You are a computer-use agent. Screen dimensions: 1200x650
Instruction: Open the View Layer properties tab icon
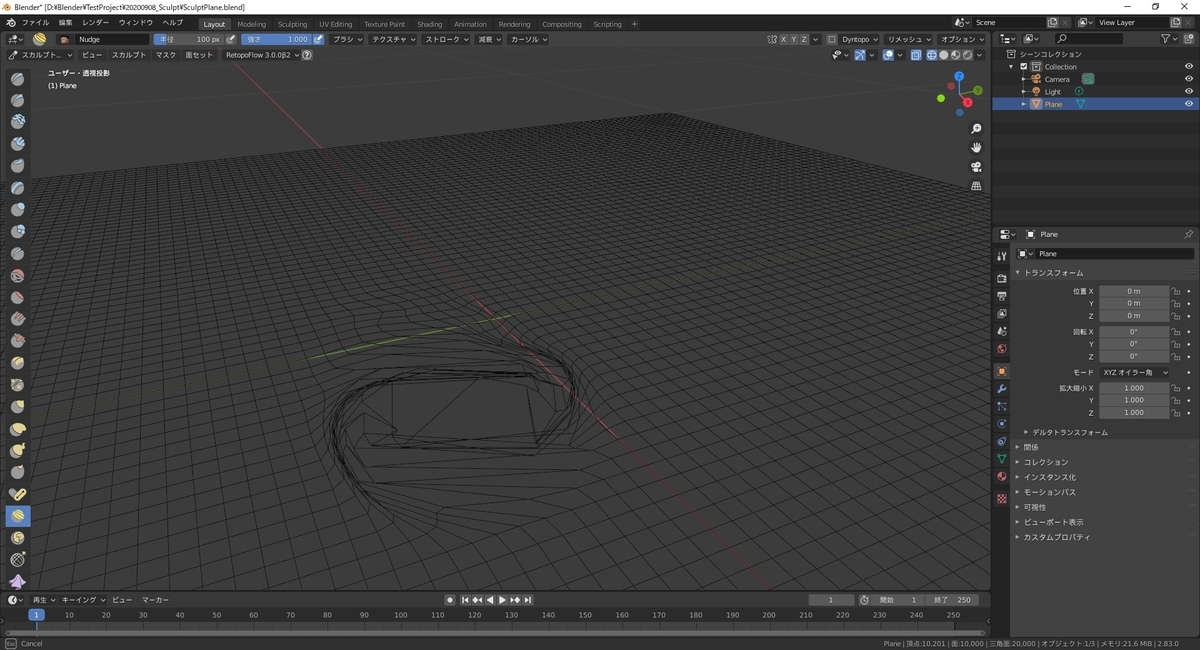[1001, 313]
